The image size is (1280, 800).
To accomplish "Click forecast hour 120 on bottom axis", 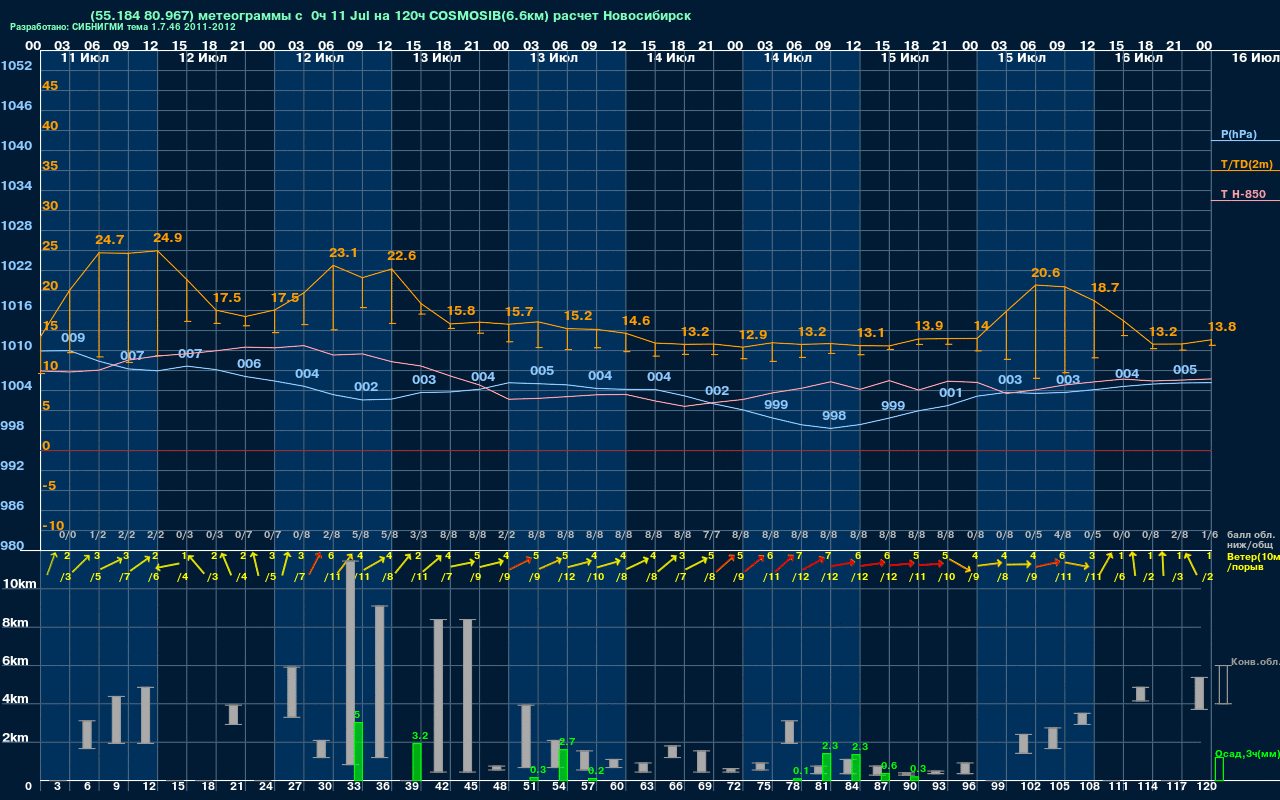I will click(1207, 788).
